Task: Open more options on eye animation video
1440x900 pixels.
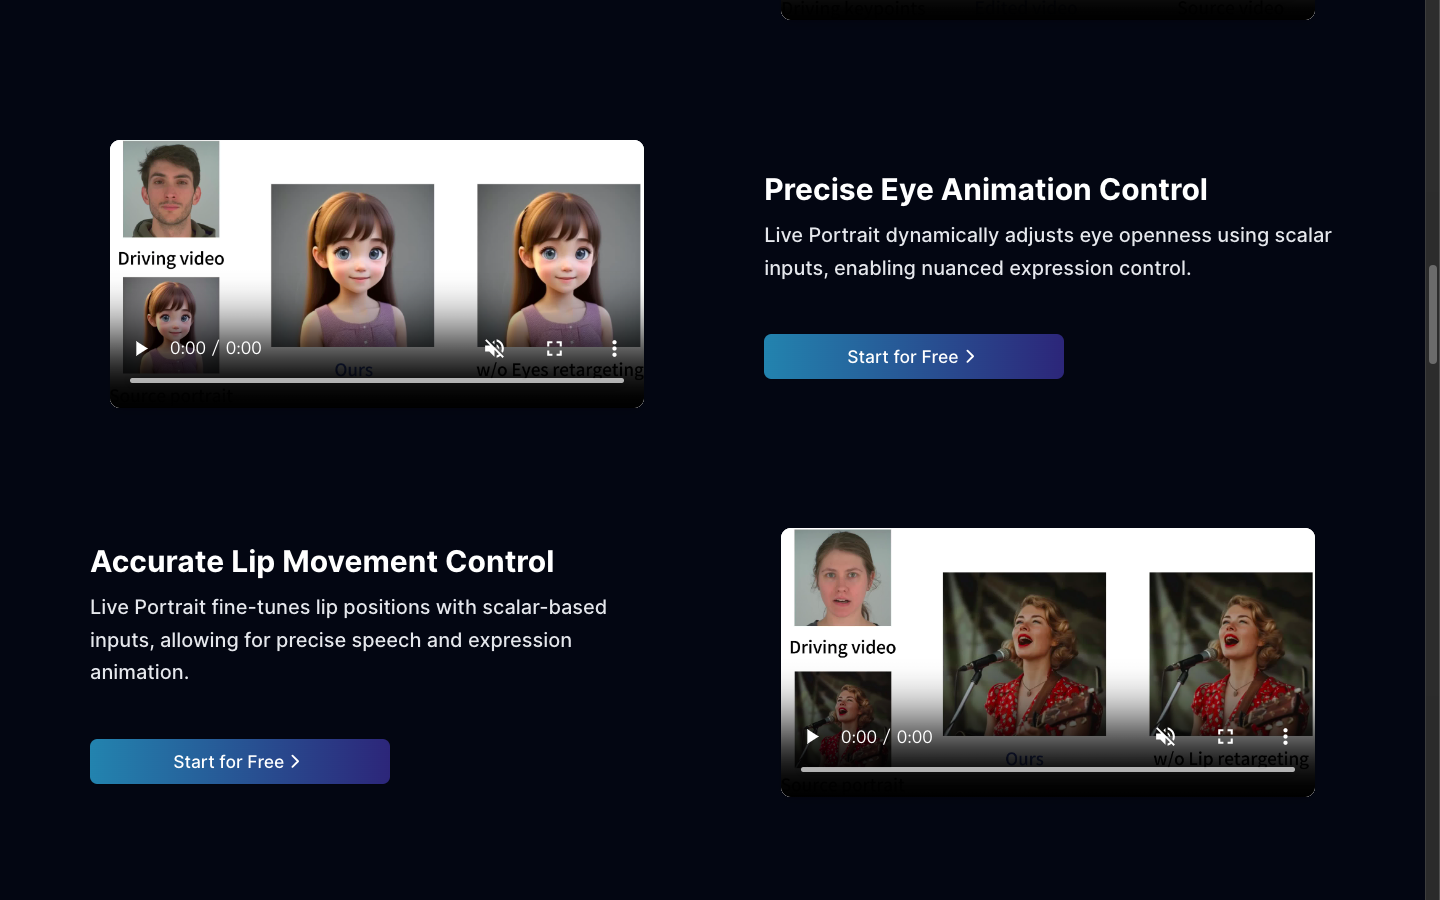Action: tap(614, 348)
